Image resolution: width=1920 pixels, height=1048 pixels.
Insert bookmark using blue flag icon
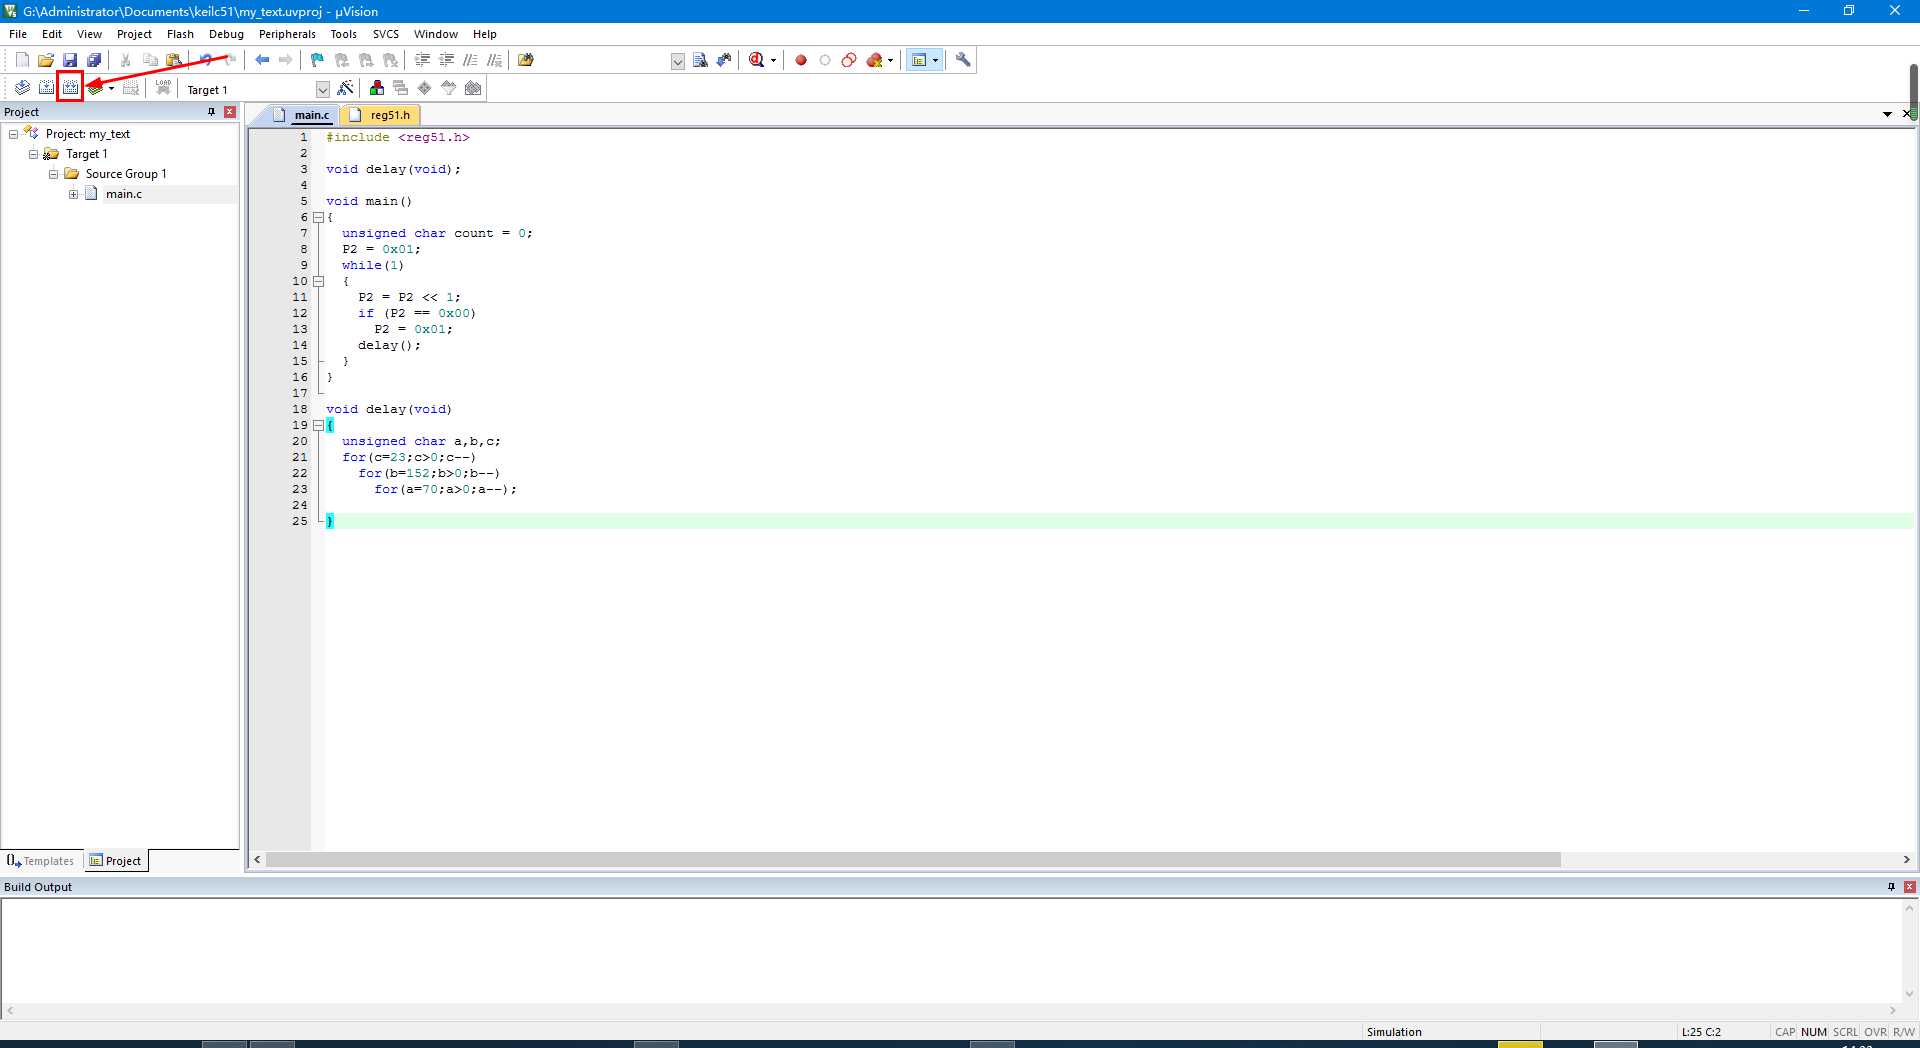point(318,60)
